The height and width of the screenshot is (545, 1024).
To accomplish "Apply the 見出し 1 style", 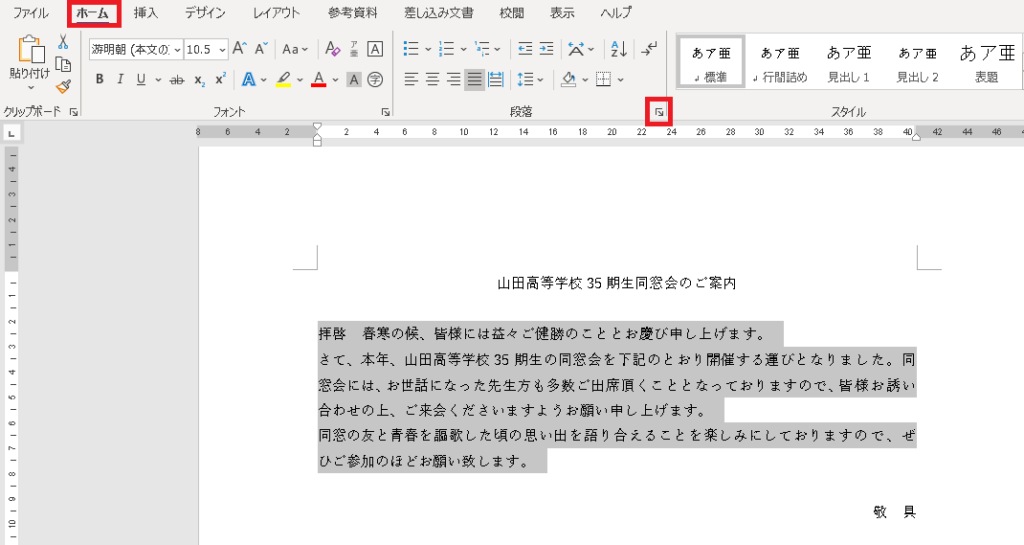I will pos(848,63).
